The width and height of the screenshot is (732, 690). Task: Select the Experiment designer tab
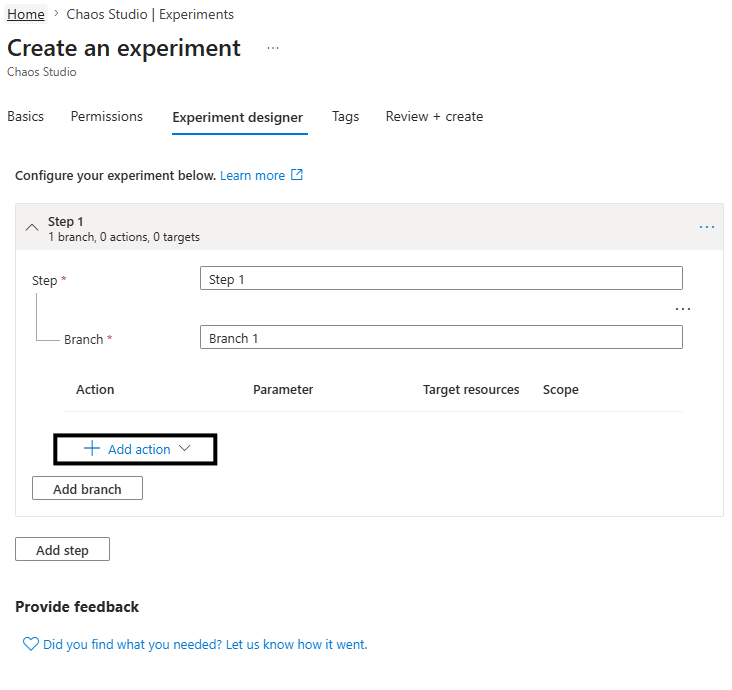(x=237, y=117)
